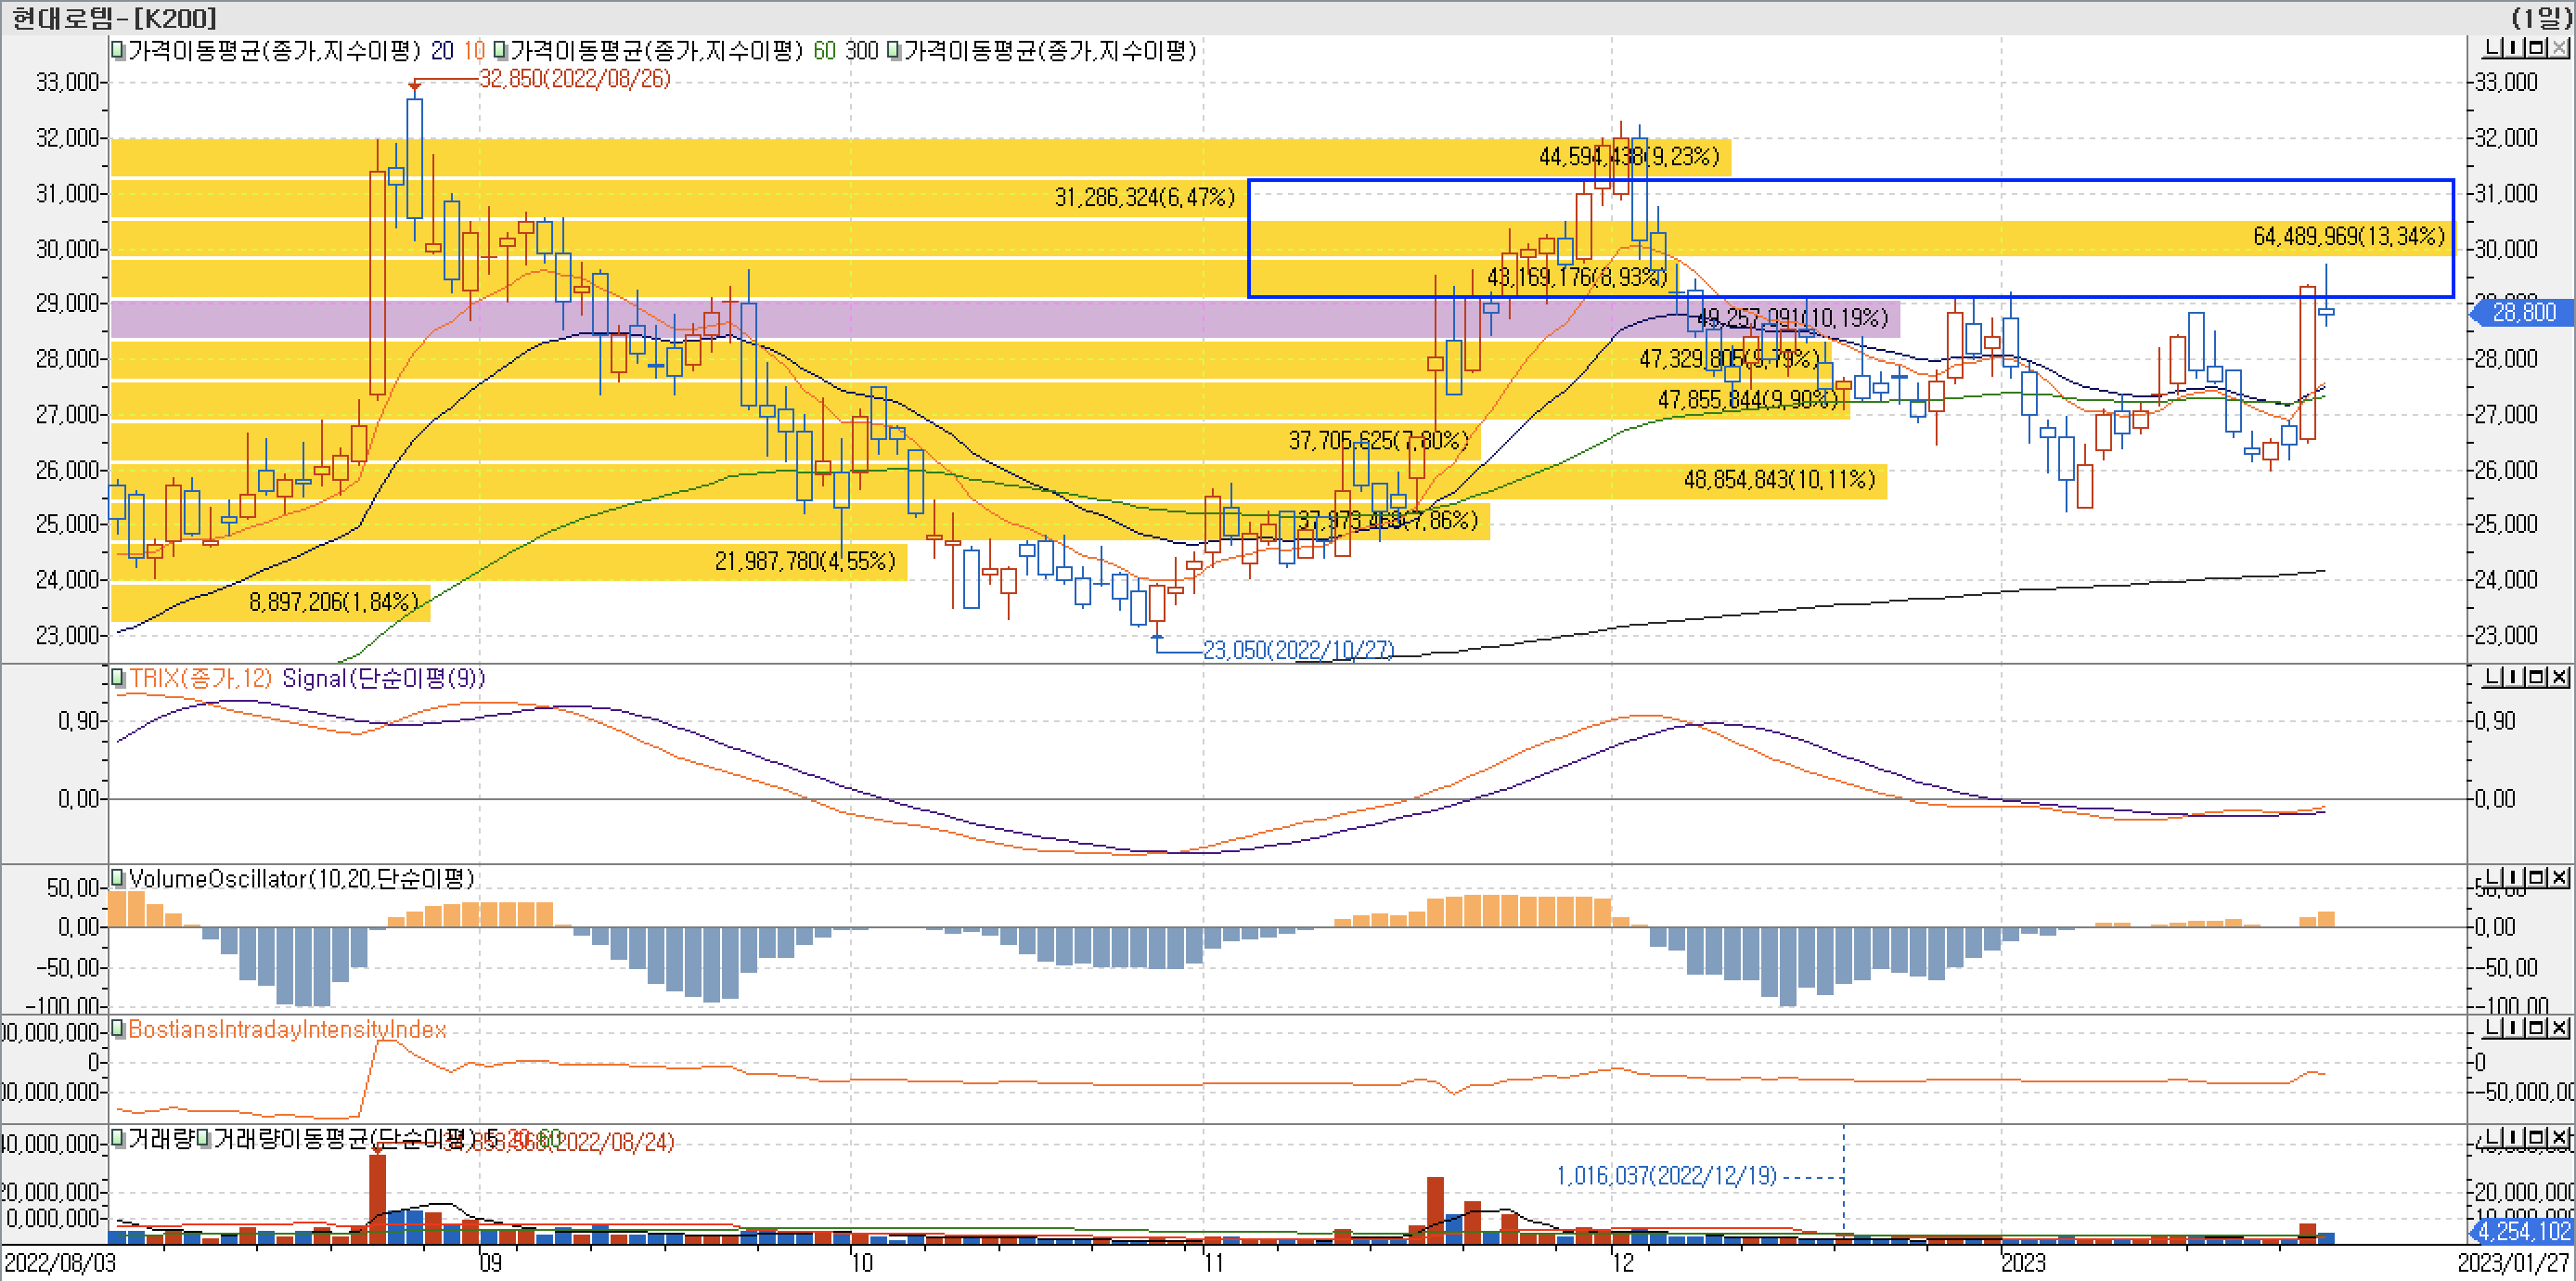Toggle the 거래량 legend marker box
Image resolution: width=2576 pixels, height=1281 pixels.
pos(118,1138)
